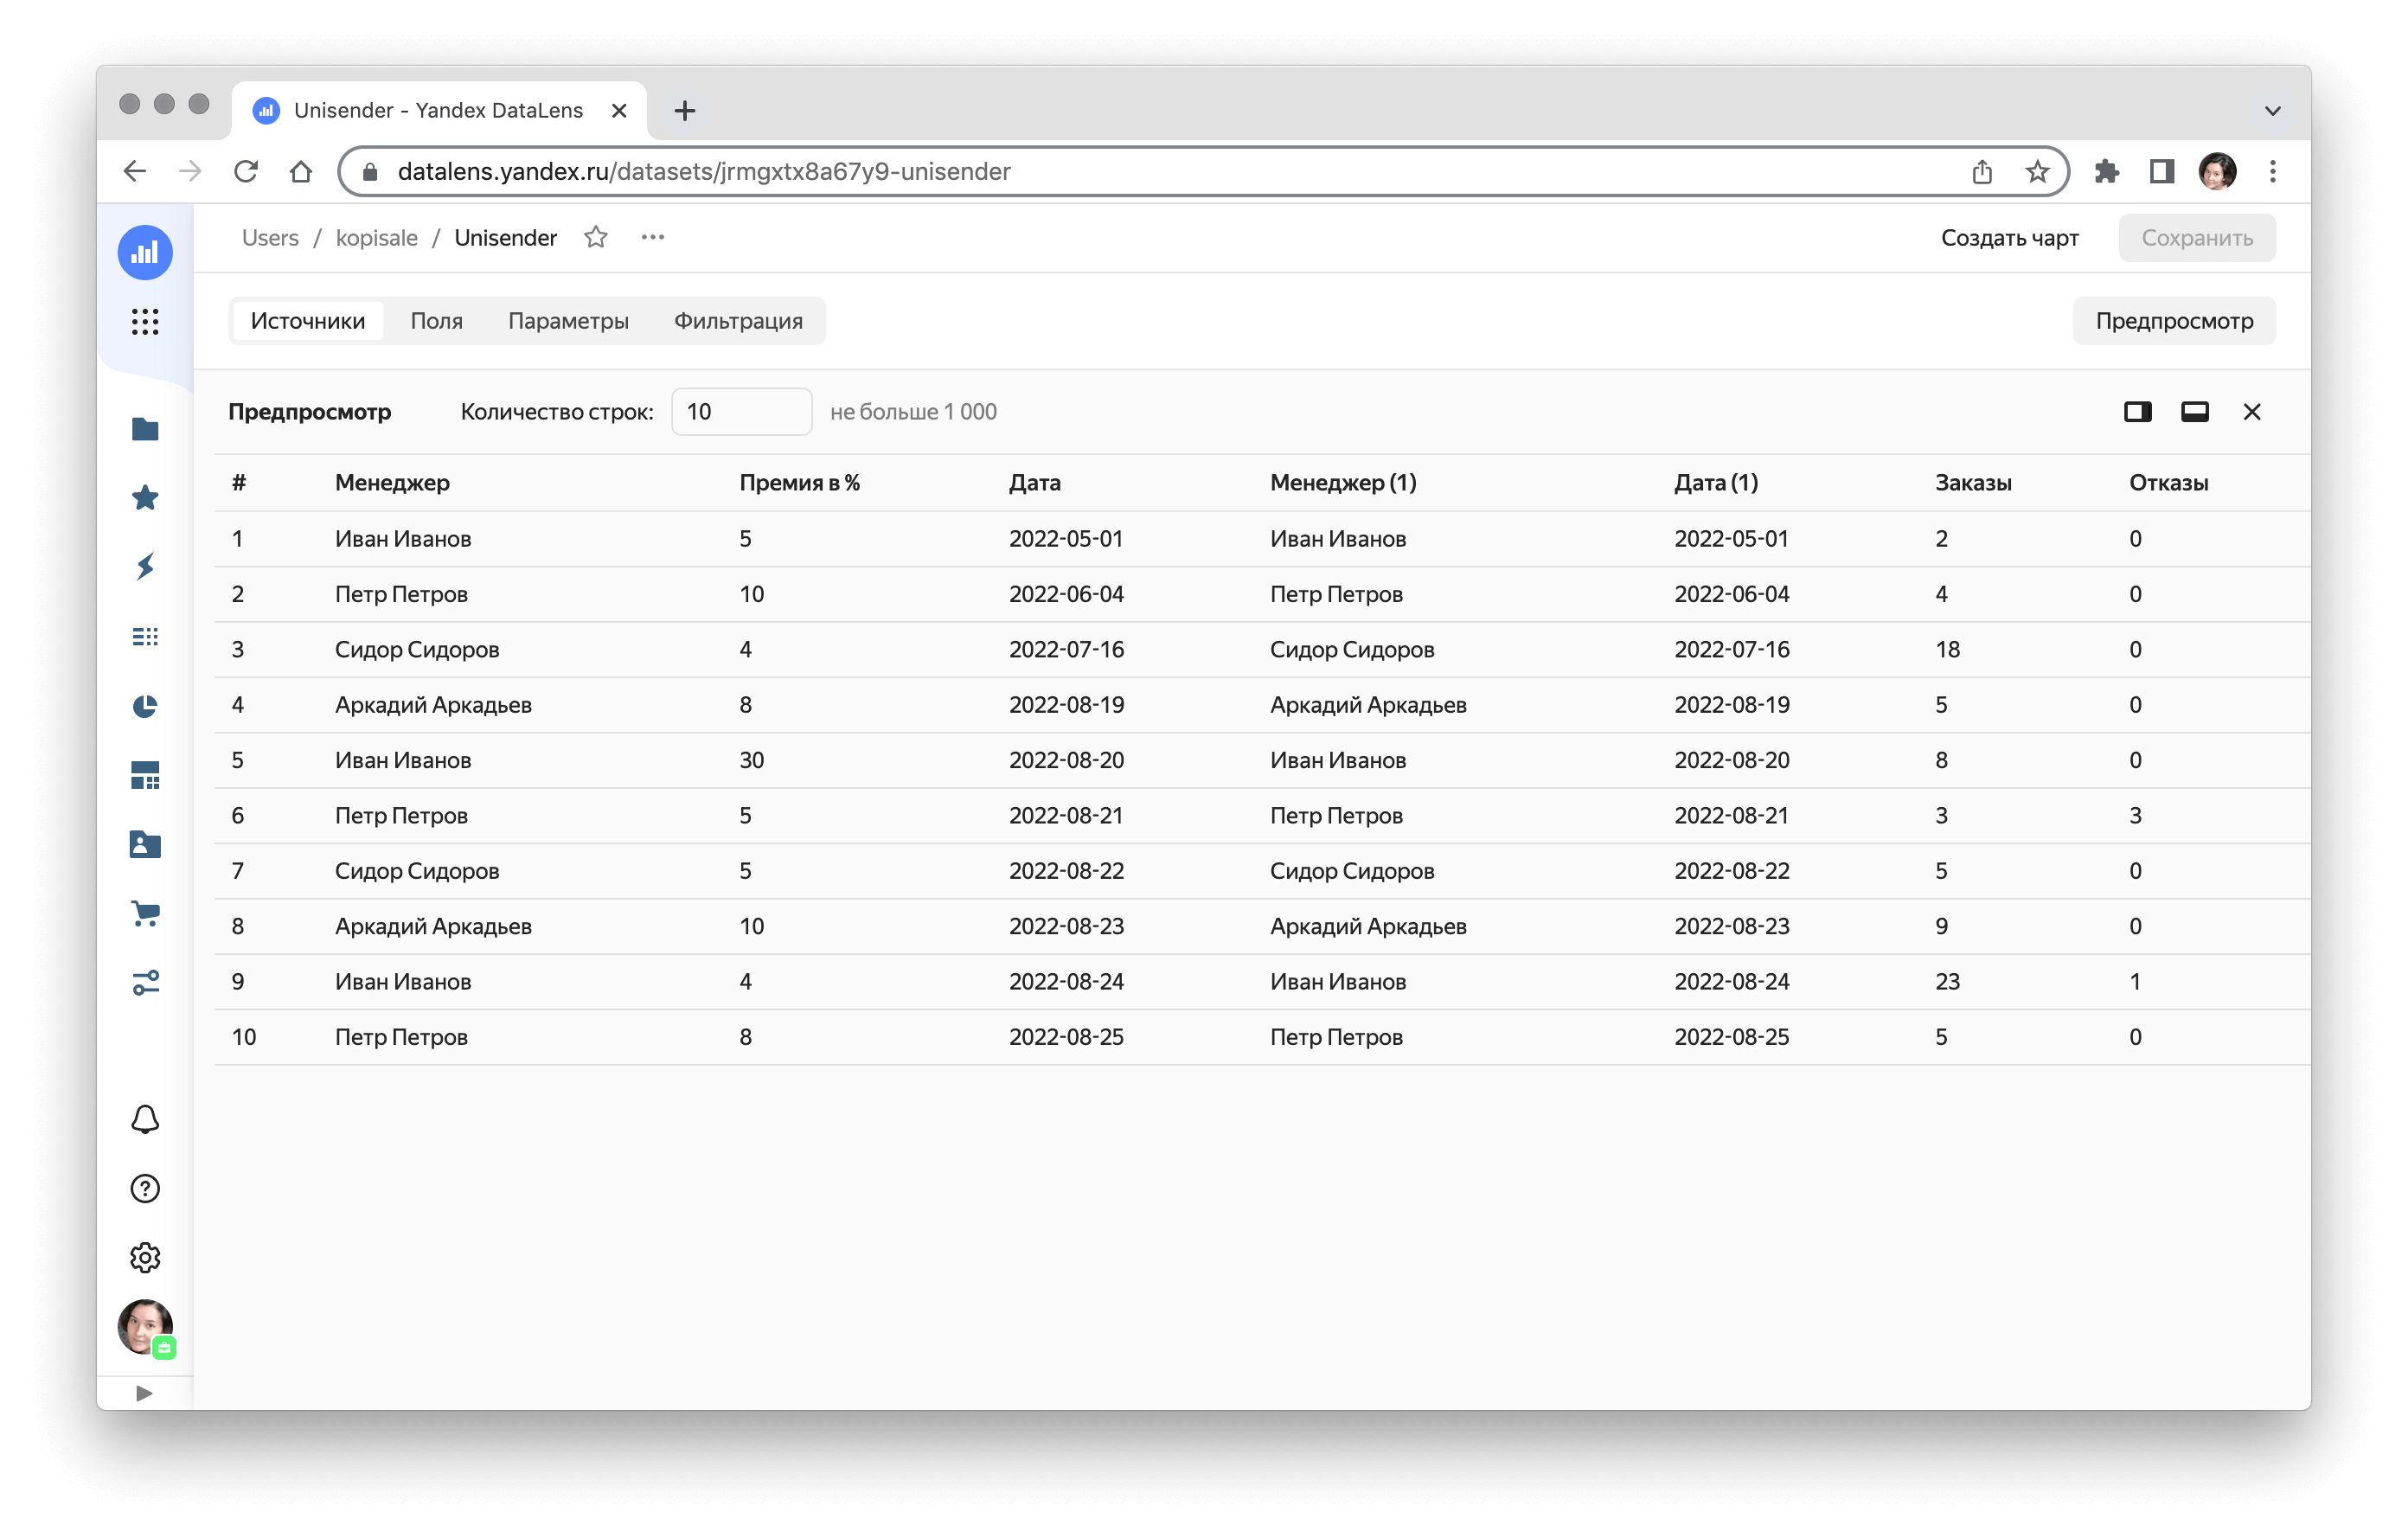Open the folder with person icon in sidebar
This screenshot has height=1538, width=2408.
[x=145, y=844]
